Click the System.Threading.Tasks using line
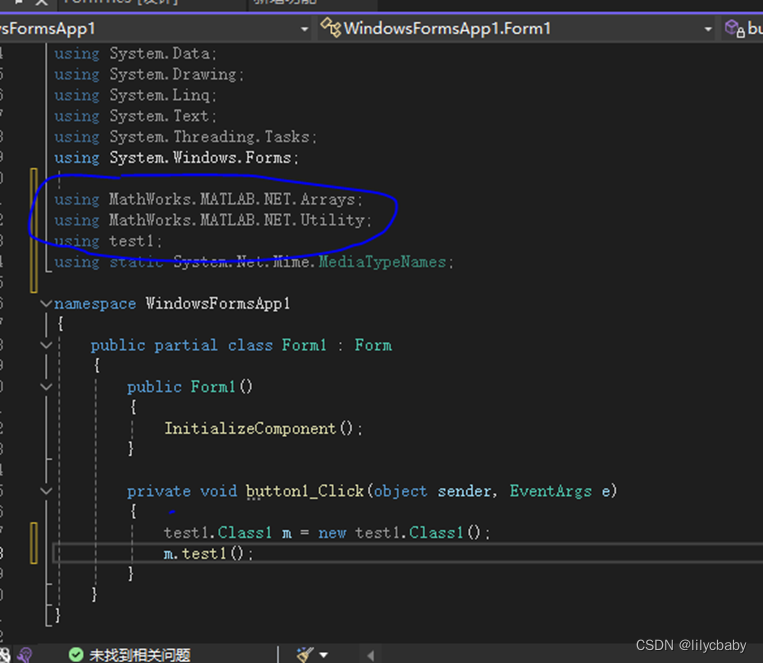Viewport: 763px width, 663px height. coord(185,137)
